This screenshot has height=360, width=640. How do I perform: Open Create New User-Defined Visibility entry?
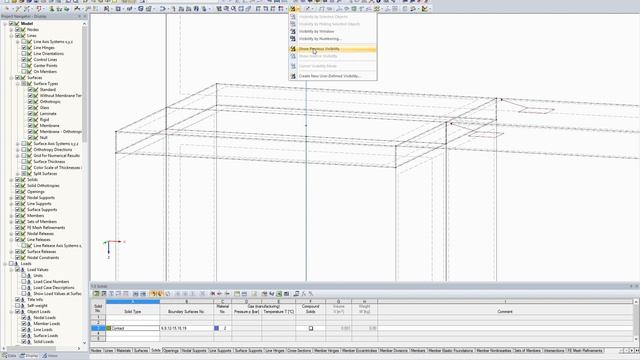pos(329,76)
